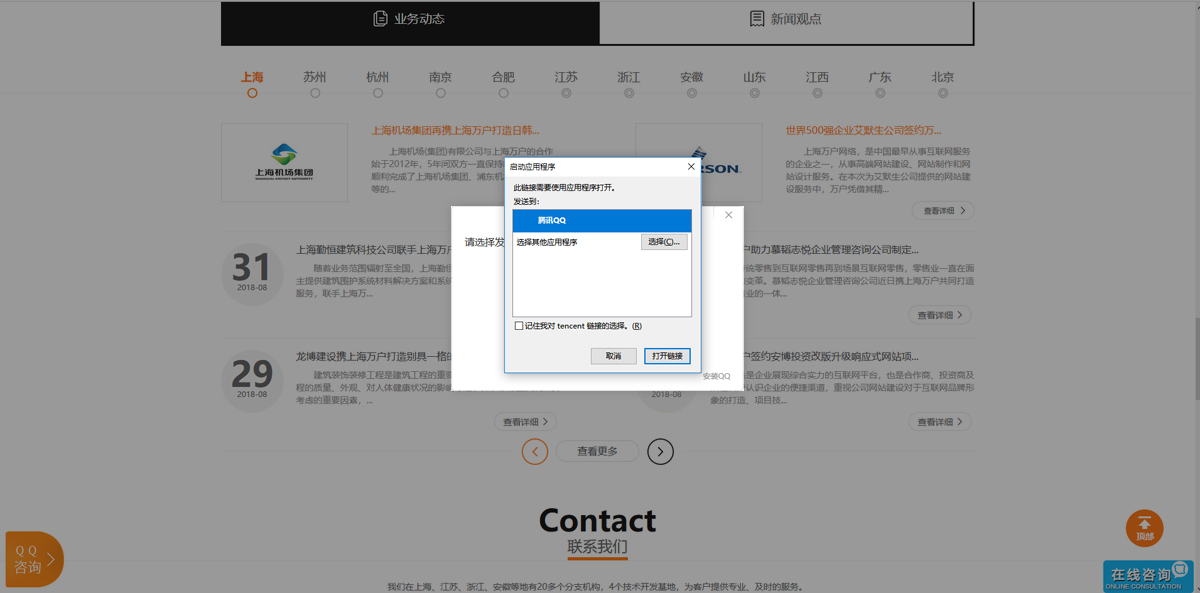Click the circle marker under 江西
This screenshot has width=1200, height=593.
click(817, 93)
